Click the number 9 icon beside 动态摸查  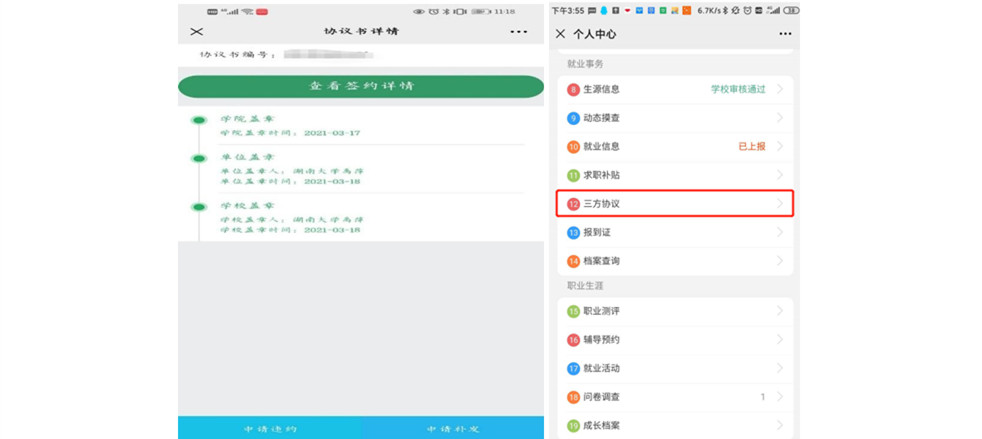pyautogui.click(x=573, y=118)
